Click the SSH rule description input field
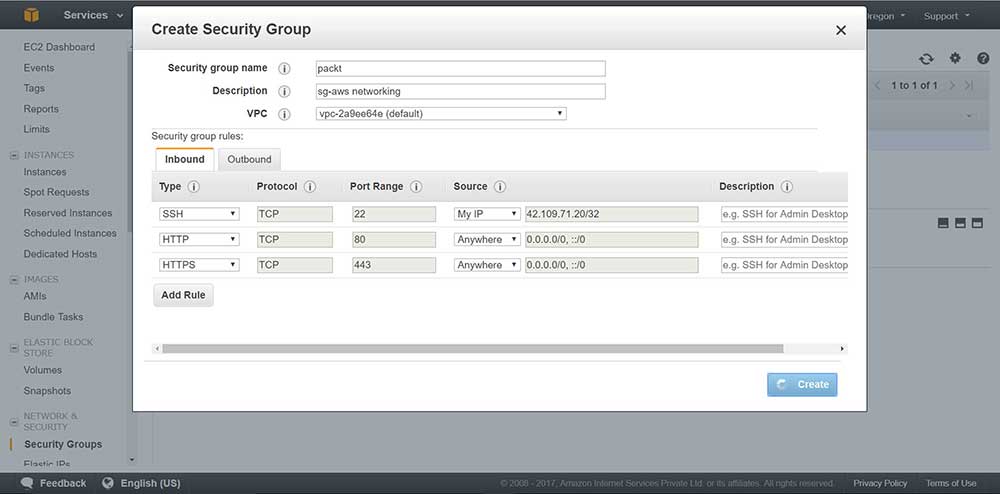 [x=784, y=214]
